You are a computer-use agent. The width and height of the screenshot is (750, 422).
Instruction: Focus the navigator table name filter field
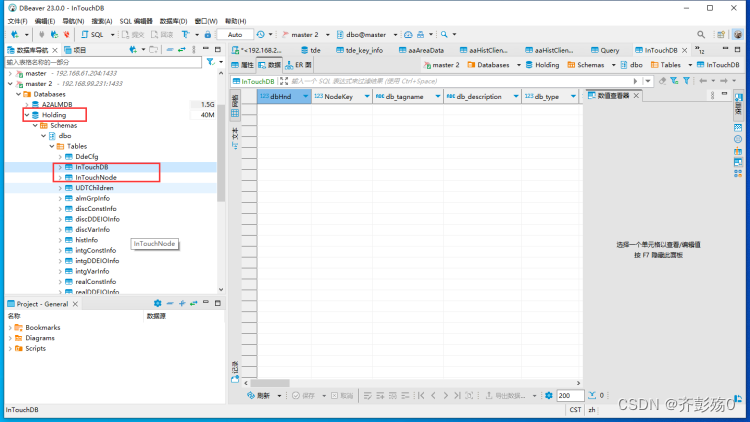[x=103, y=62]
